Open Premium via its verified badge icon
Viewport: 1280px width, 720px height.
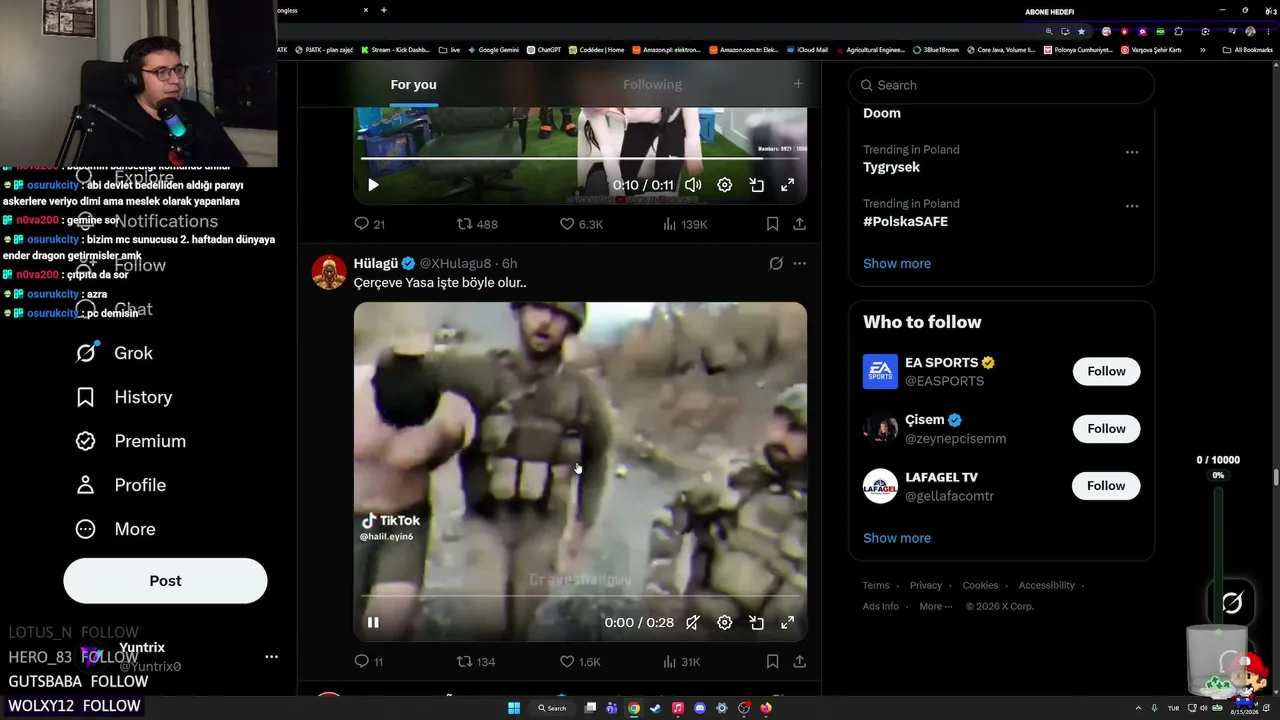click(86, 441)
